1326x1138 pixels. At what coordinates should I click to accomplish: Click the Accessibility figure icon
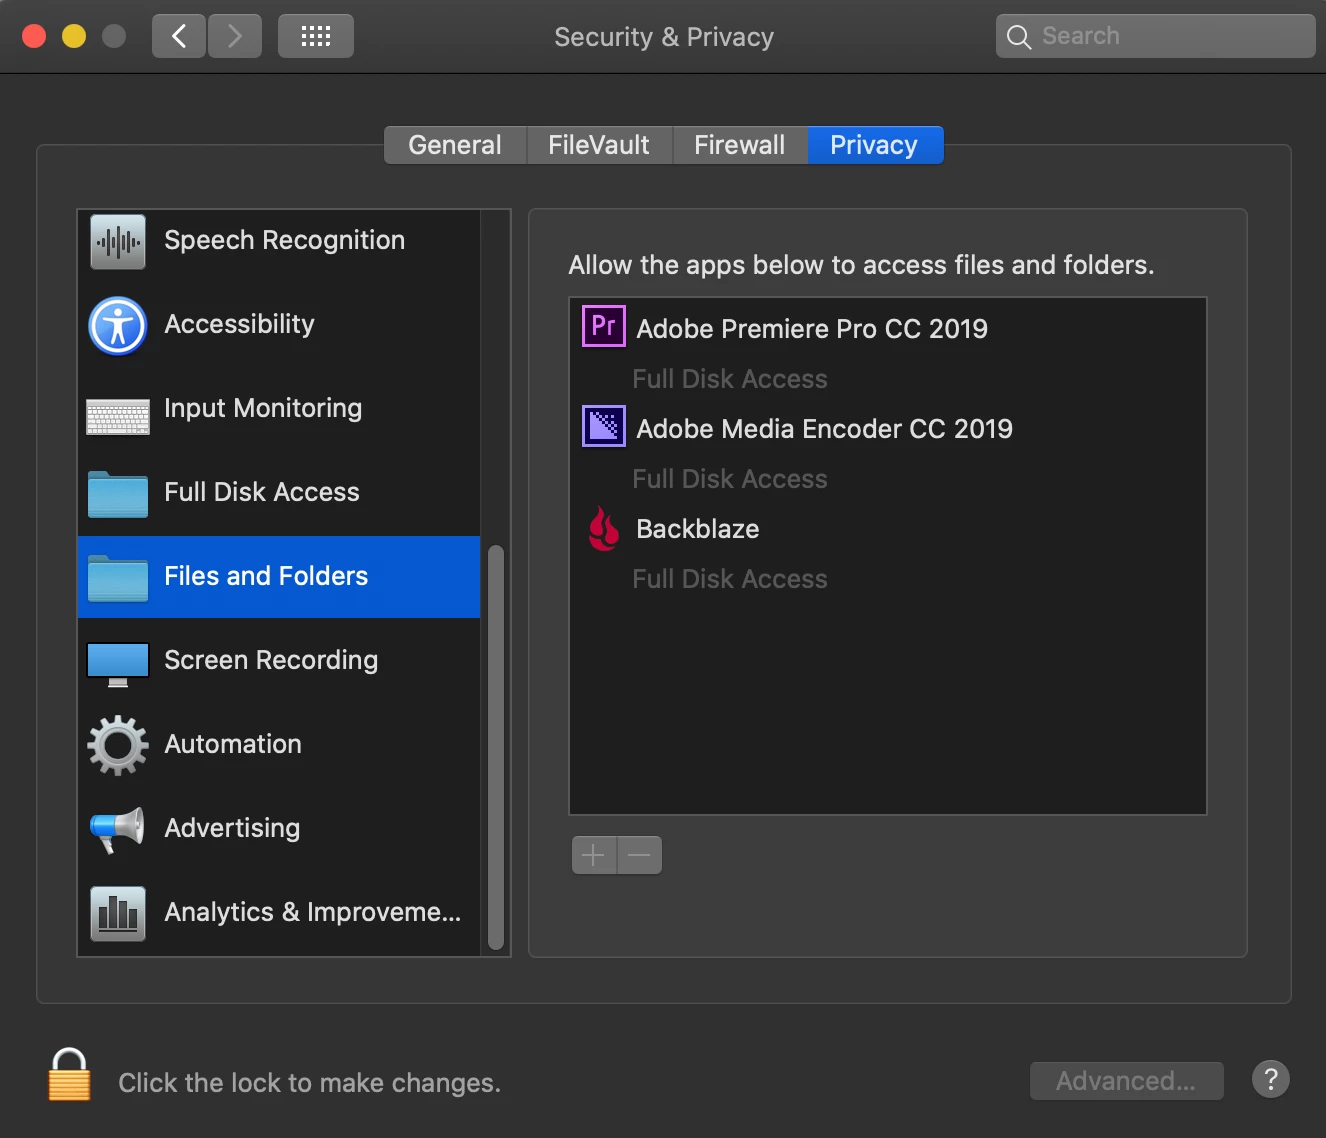[x=118, y=326]
